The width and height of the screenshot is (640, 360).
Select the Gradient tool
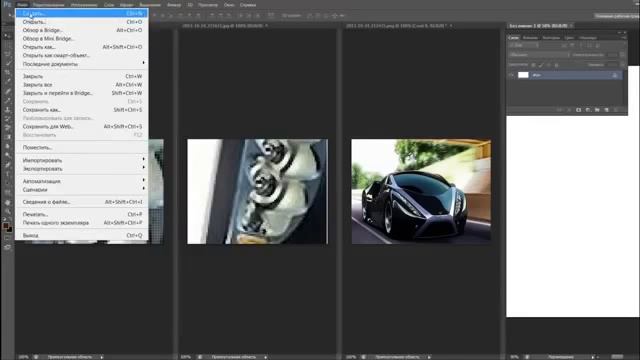[x=7, y=137]
